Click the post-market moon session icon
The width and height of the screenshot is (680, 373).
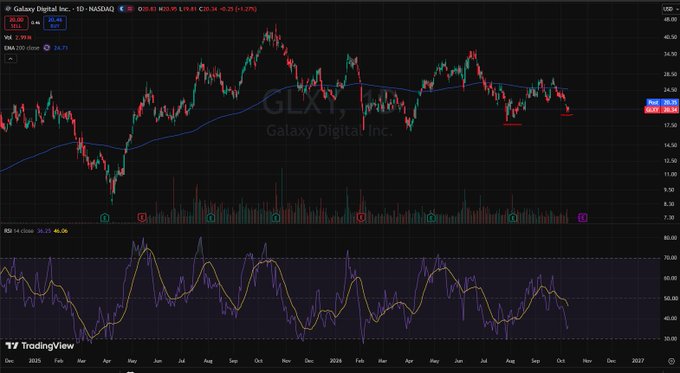click(x=122, y=9)
